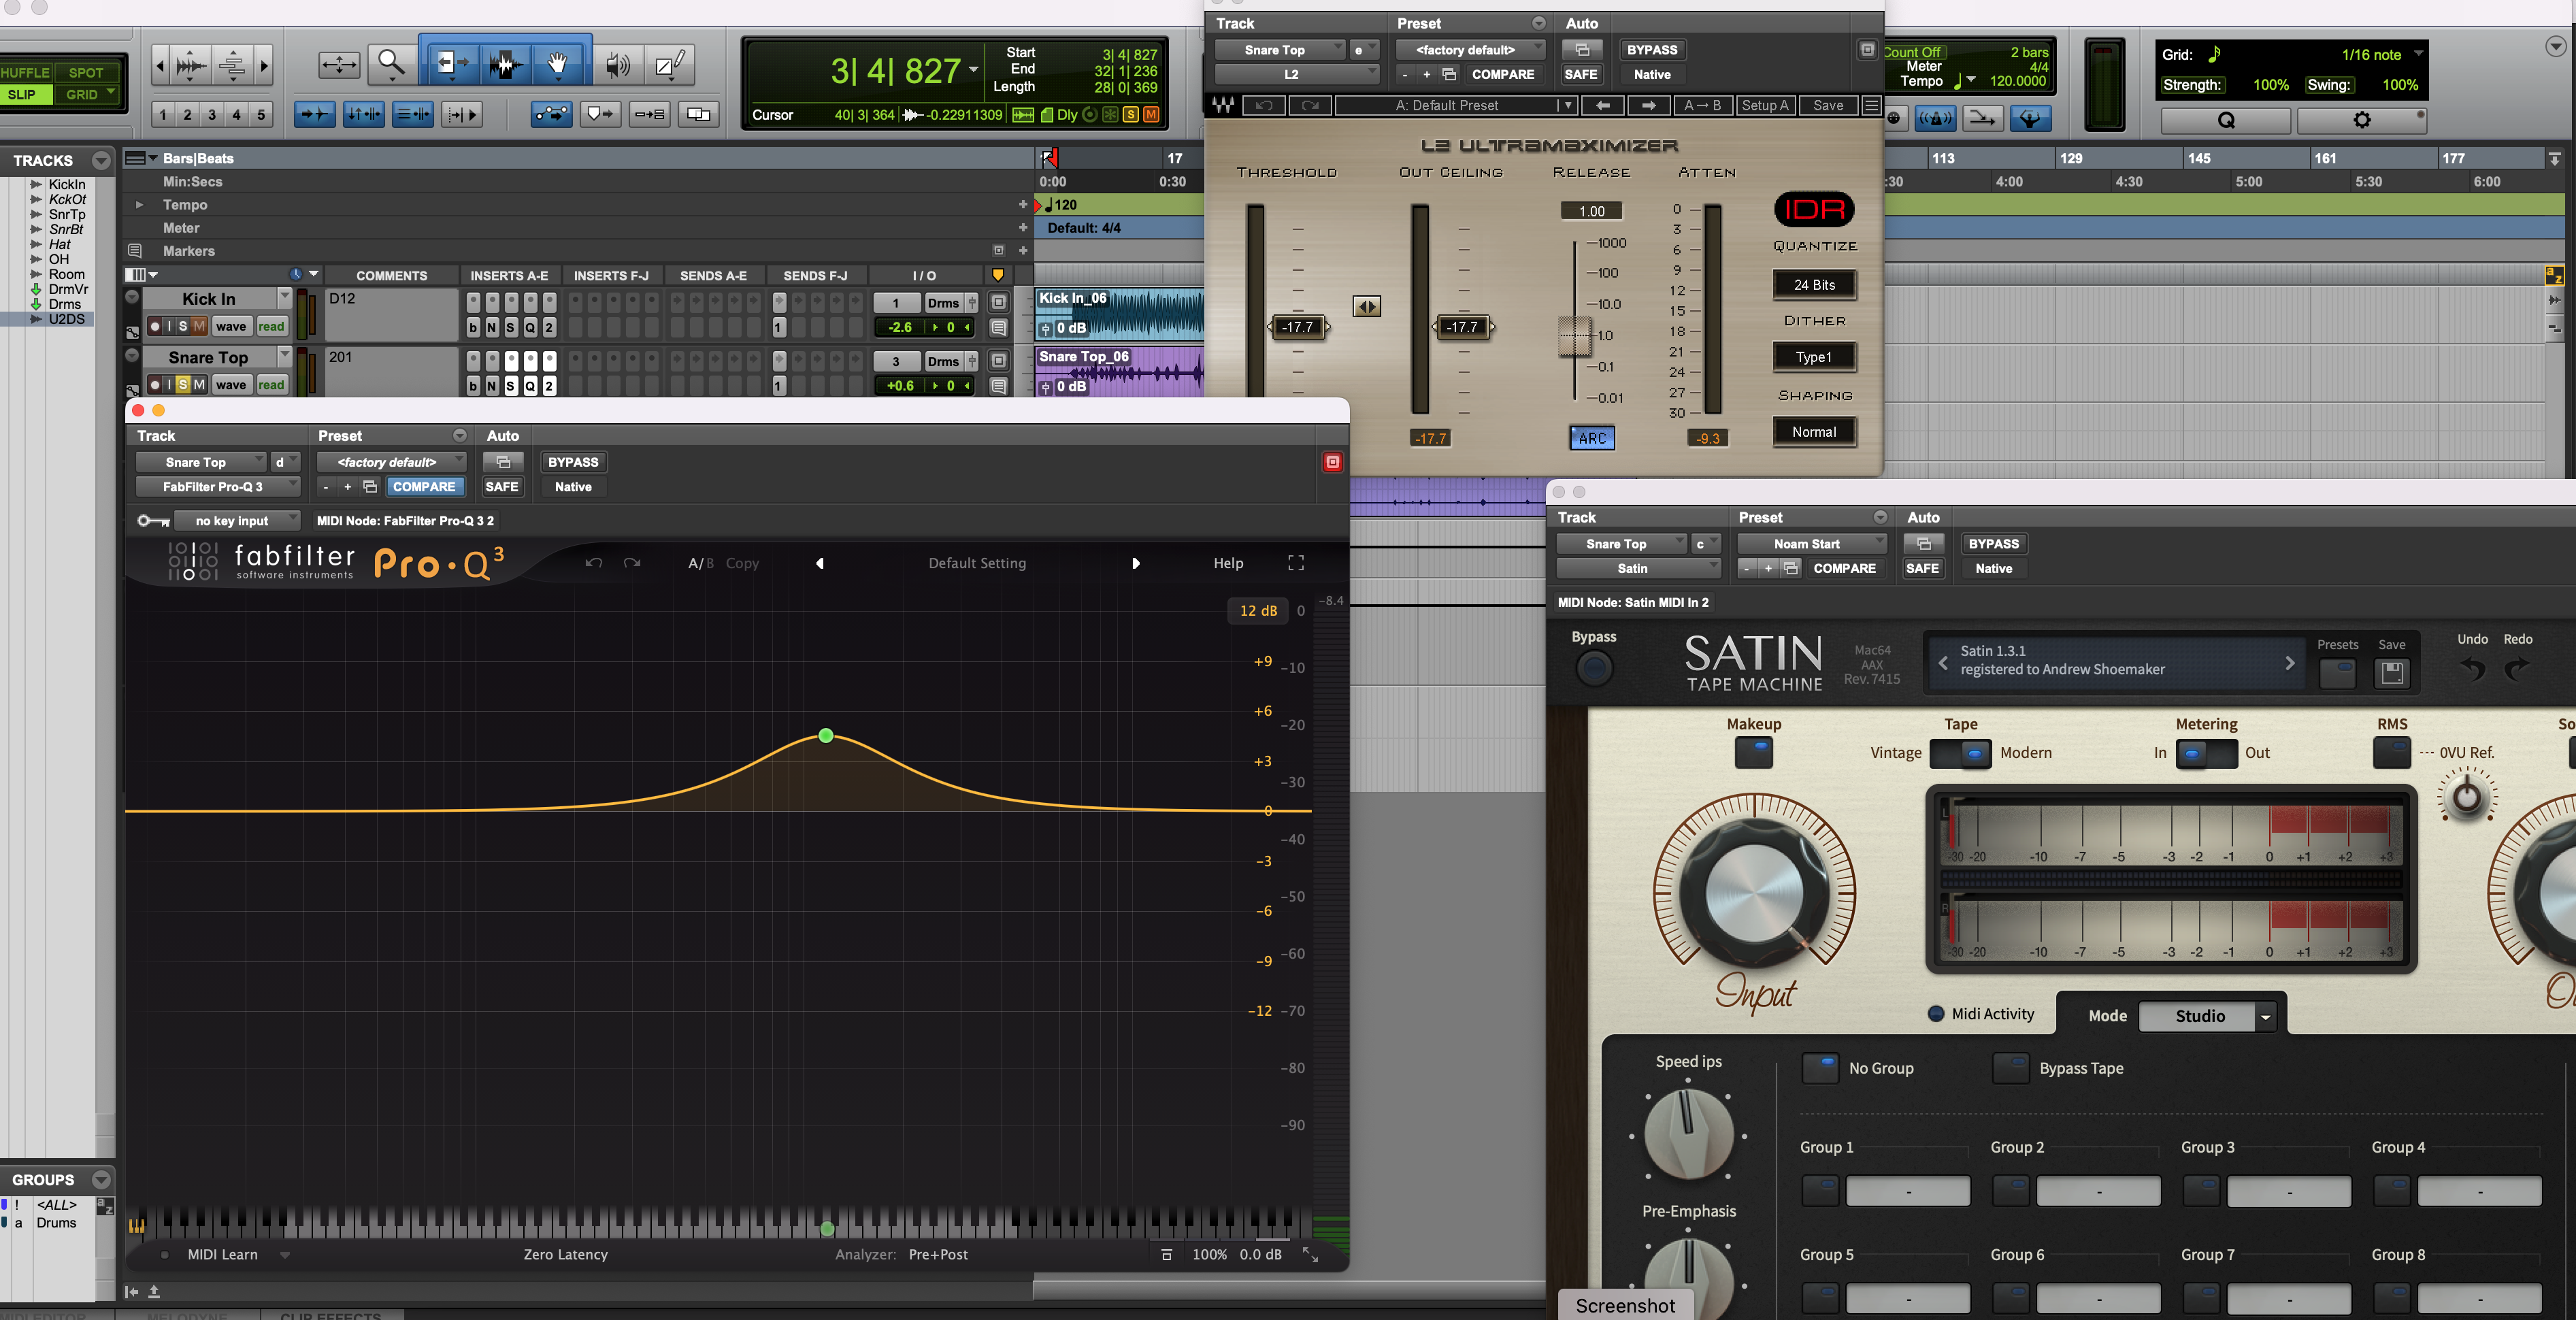Select the Pencil tool

point(669,66)
